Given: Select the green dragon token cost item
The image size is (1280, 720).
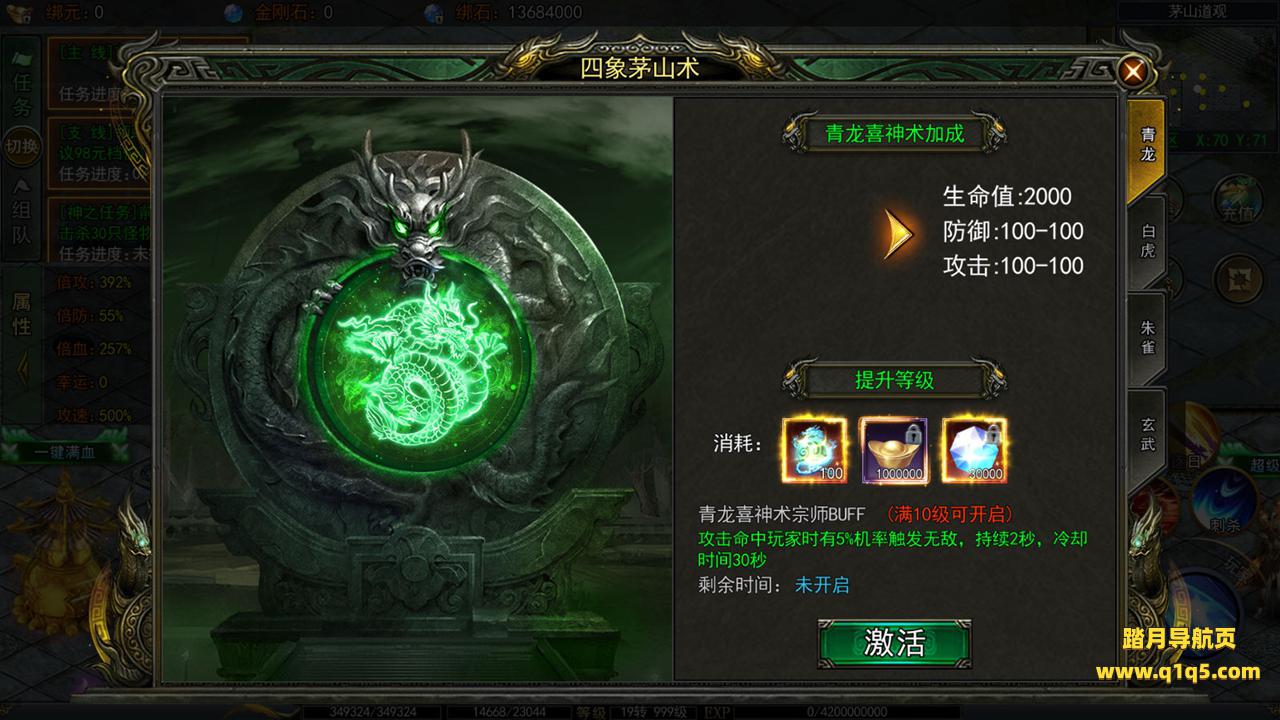Looking at the screenshot, I should 814,450.
